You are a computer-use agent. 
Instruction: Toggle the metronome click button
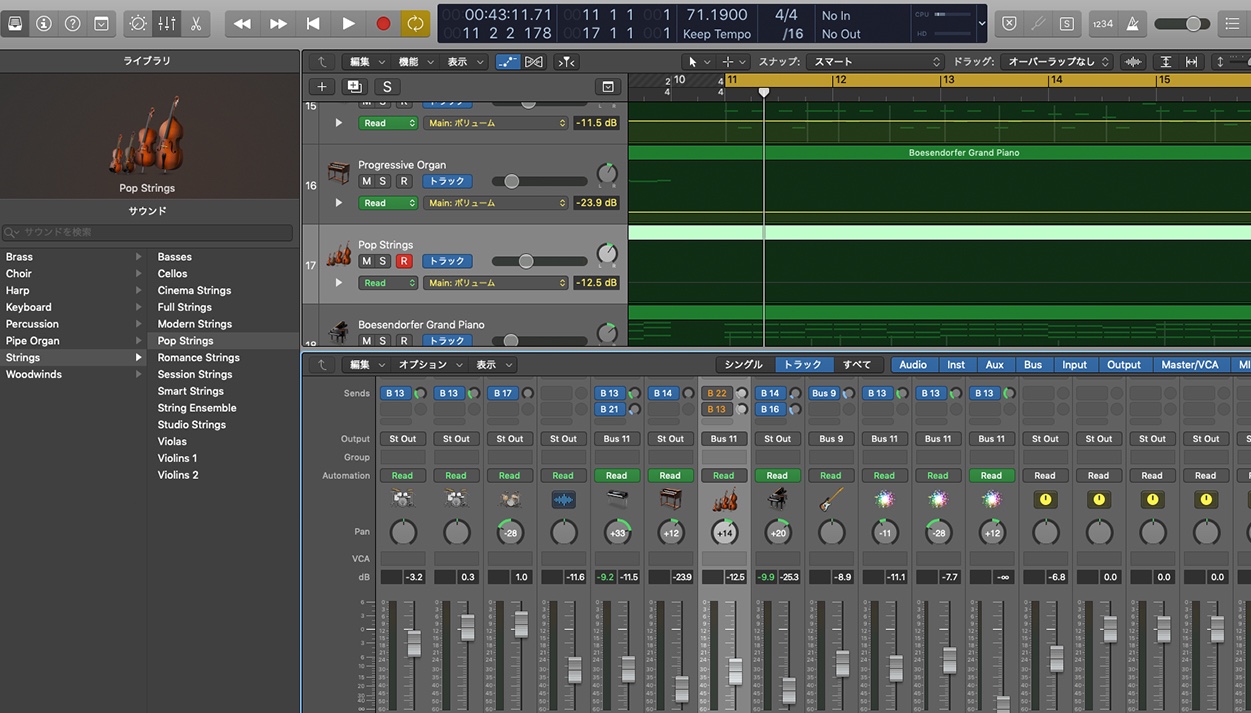tap(1133, 23)
